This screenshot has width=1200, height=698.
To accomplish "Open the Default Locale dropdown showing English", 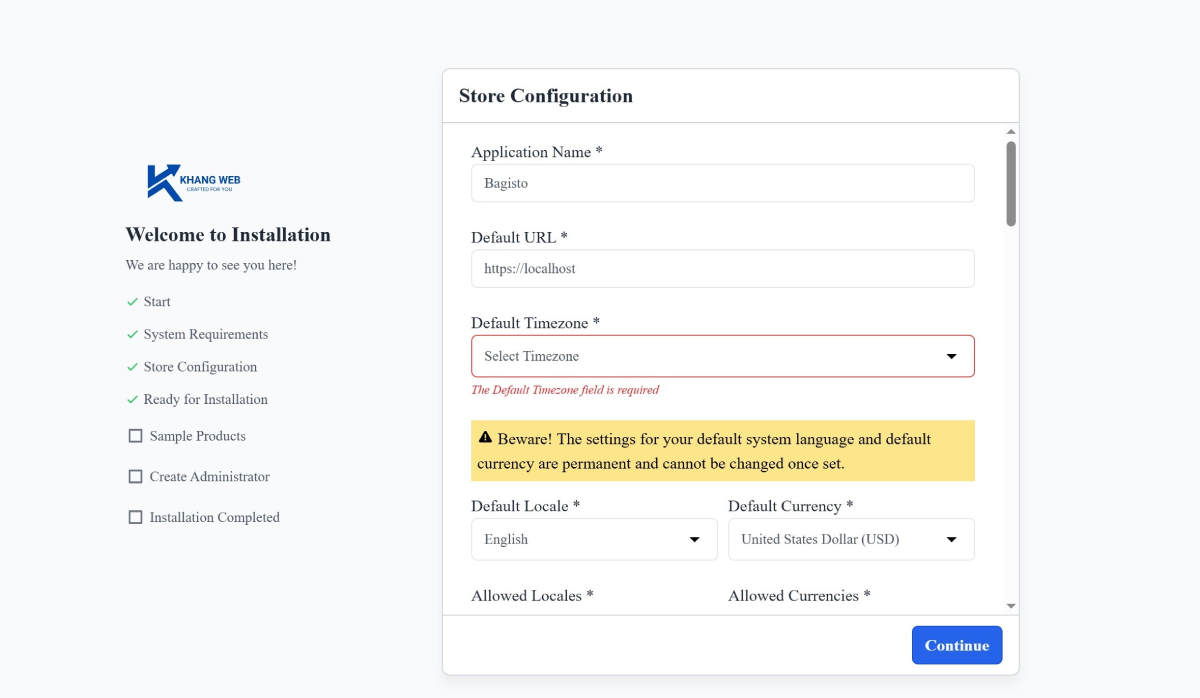I will click(593, 539).
